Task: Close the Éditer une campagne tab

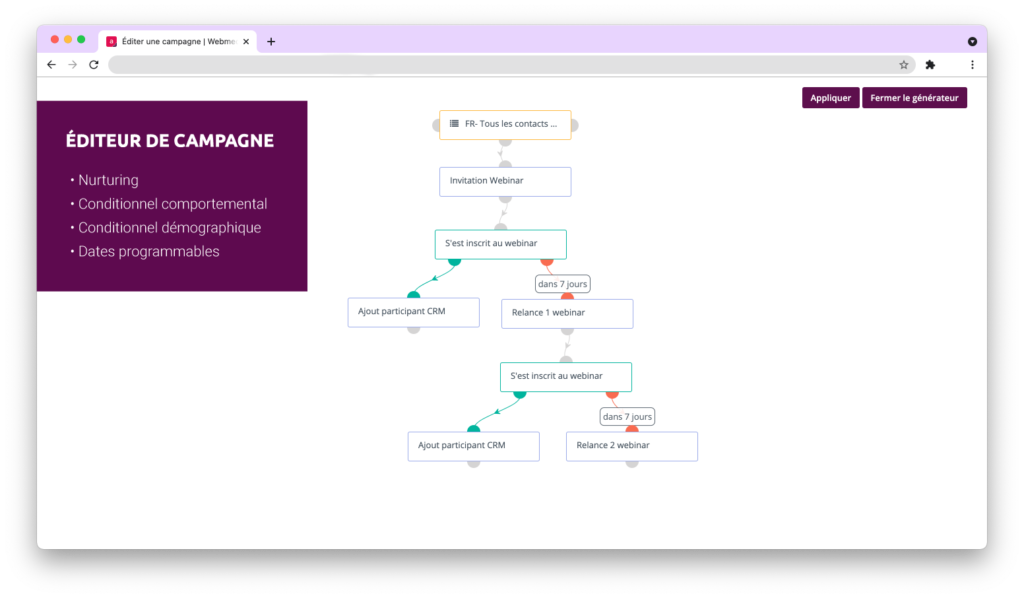Action: coord(246,41)
